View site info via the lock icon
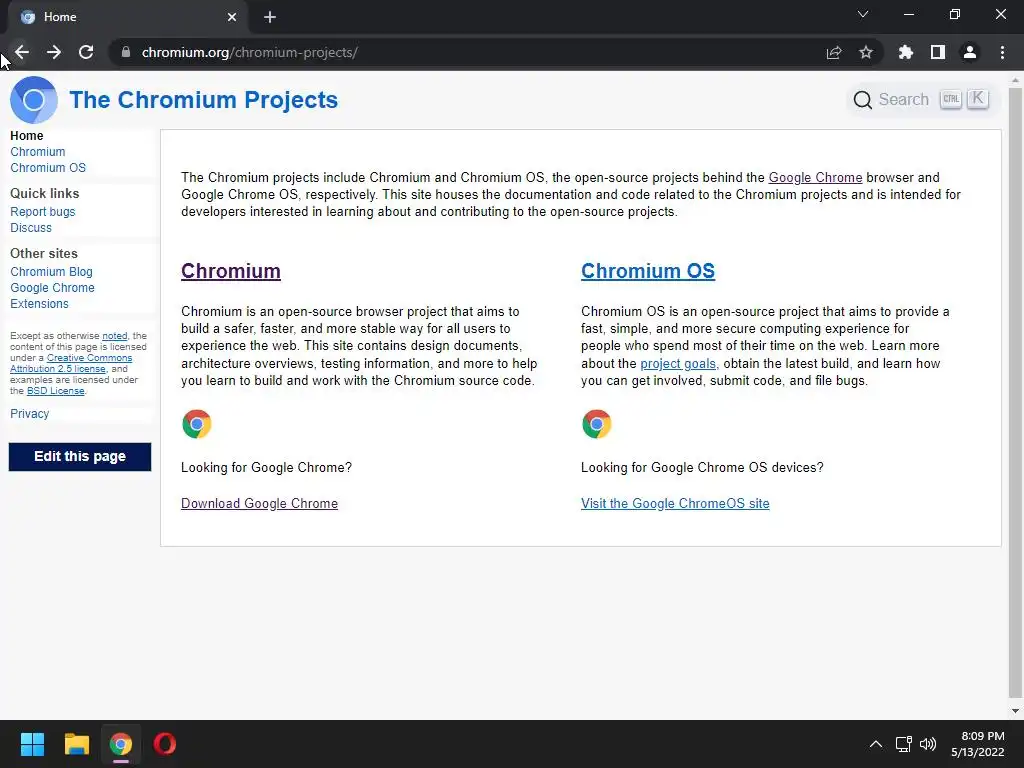The width and height of the screenshot is (1024, 768). click(126, 52)
